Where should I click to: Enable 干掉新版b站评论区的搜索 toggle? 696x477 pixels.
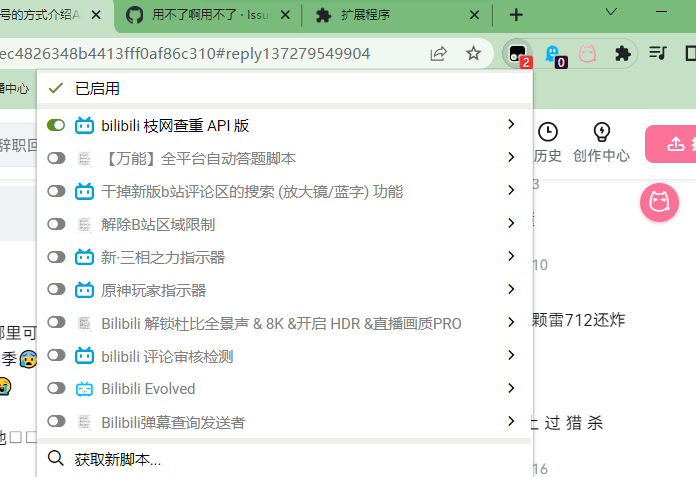coord(56,191)
